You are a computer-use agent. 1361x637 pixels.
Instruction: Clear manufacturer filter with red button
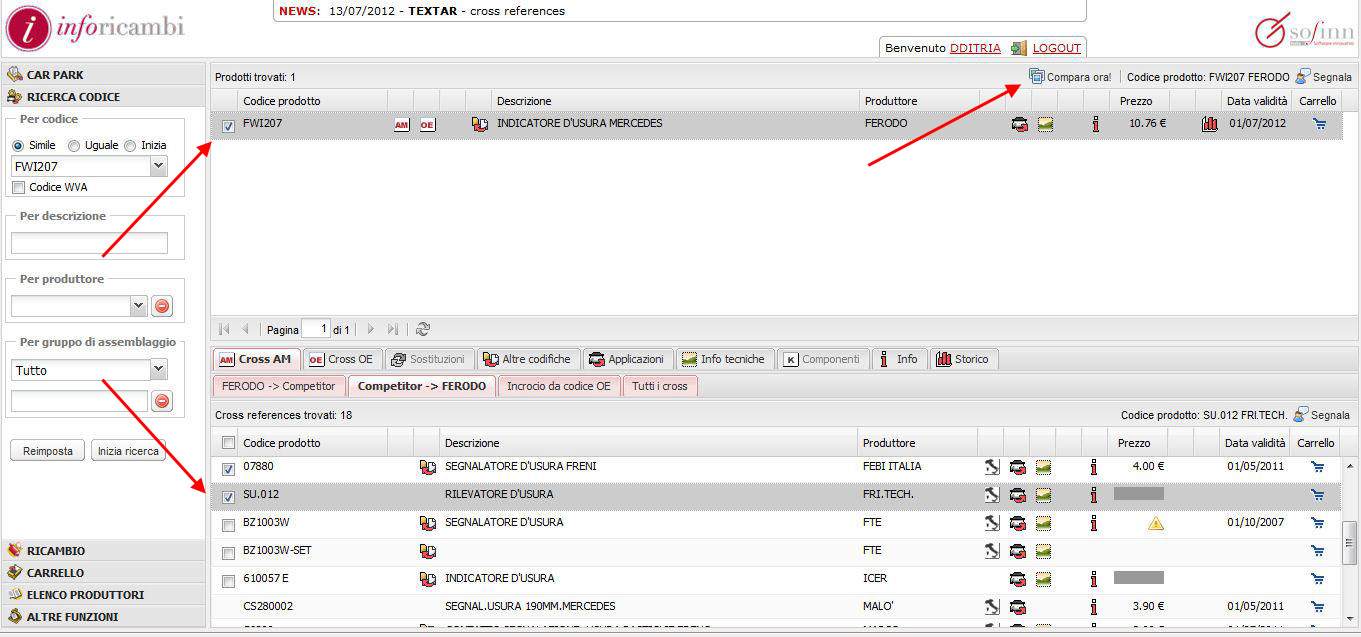[x=162, y=306]
